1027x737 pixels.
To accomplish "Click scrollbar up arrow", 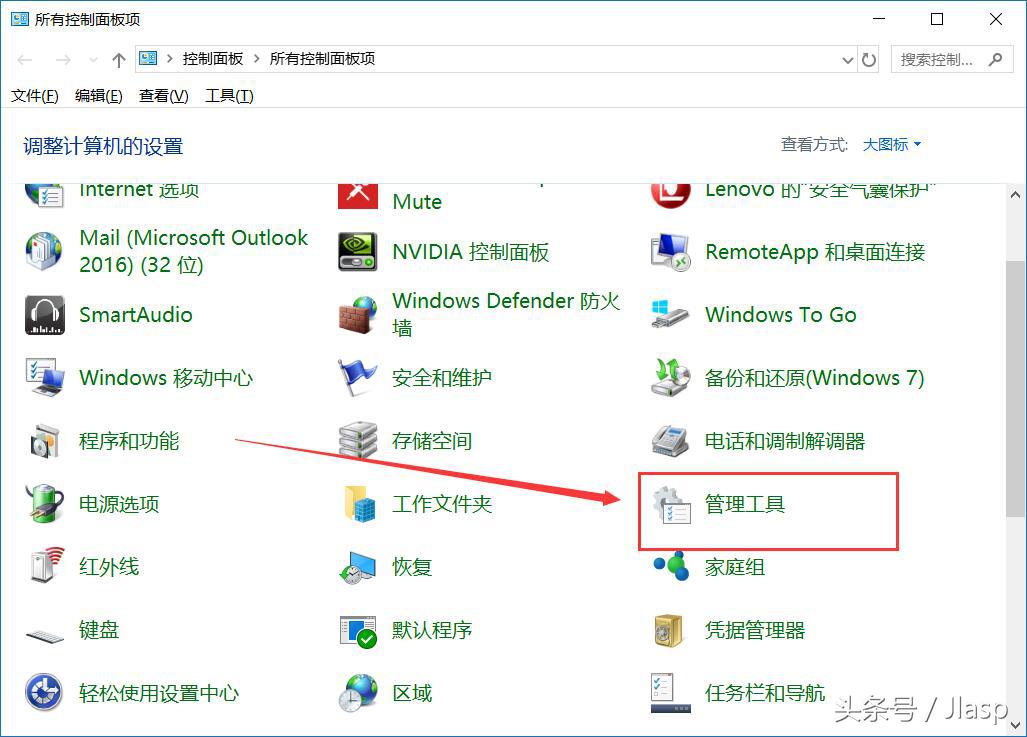I will (x=1015, y=195).
